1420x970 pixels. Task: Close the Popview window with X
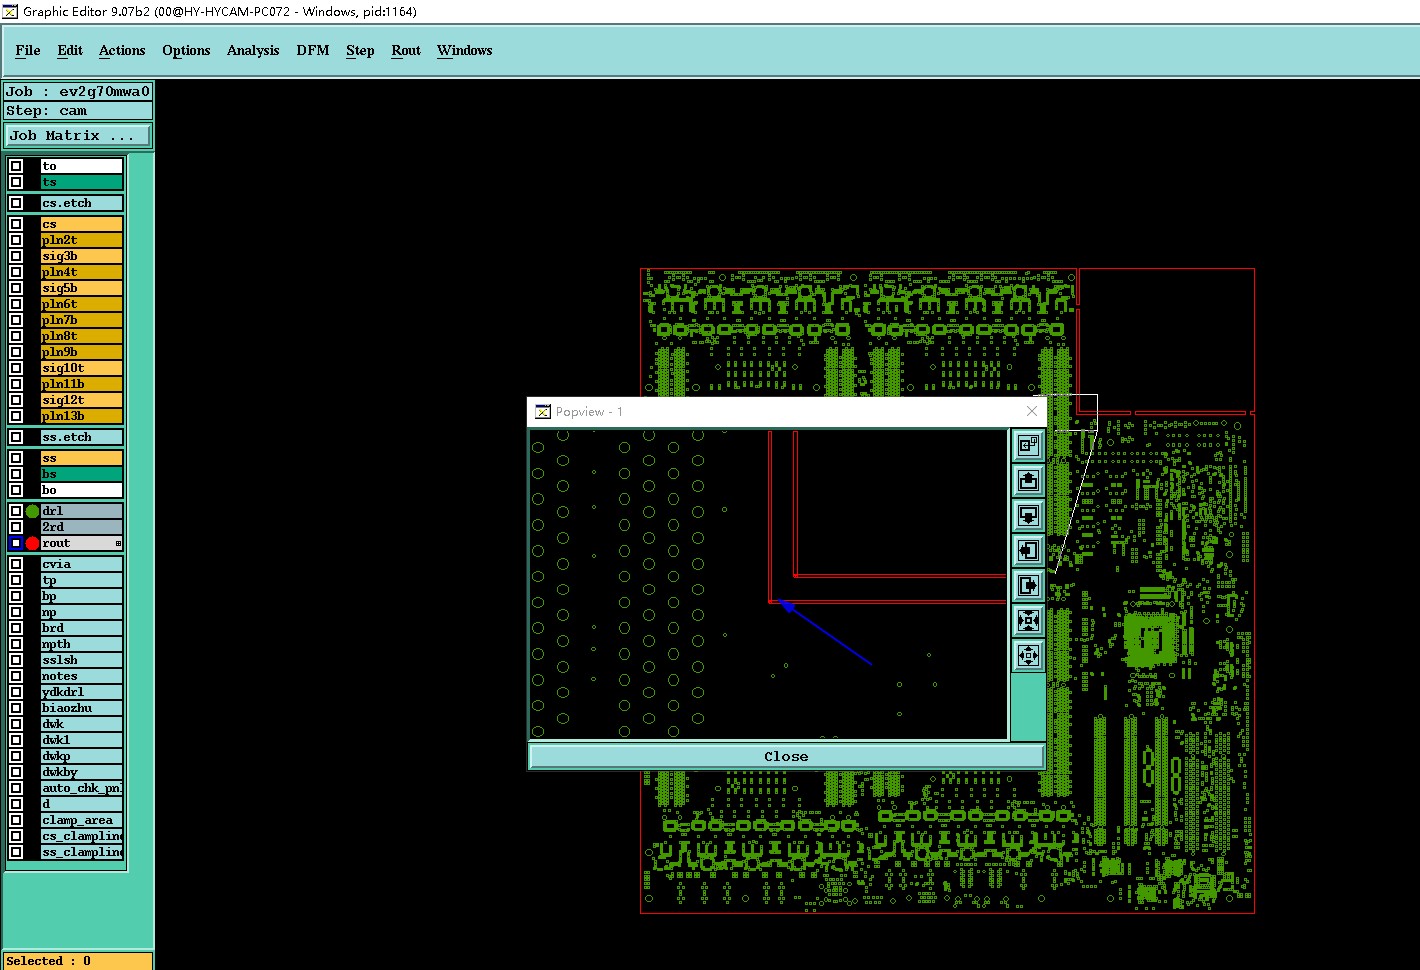pyautogui.click(x=1032, y=411)
